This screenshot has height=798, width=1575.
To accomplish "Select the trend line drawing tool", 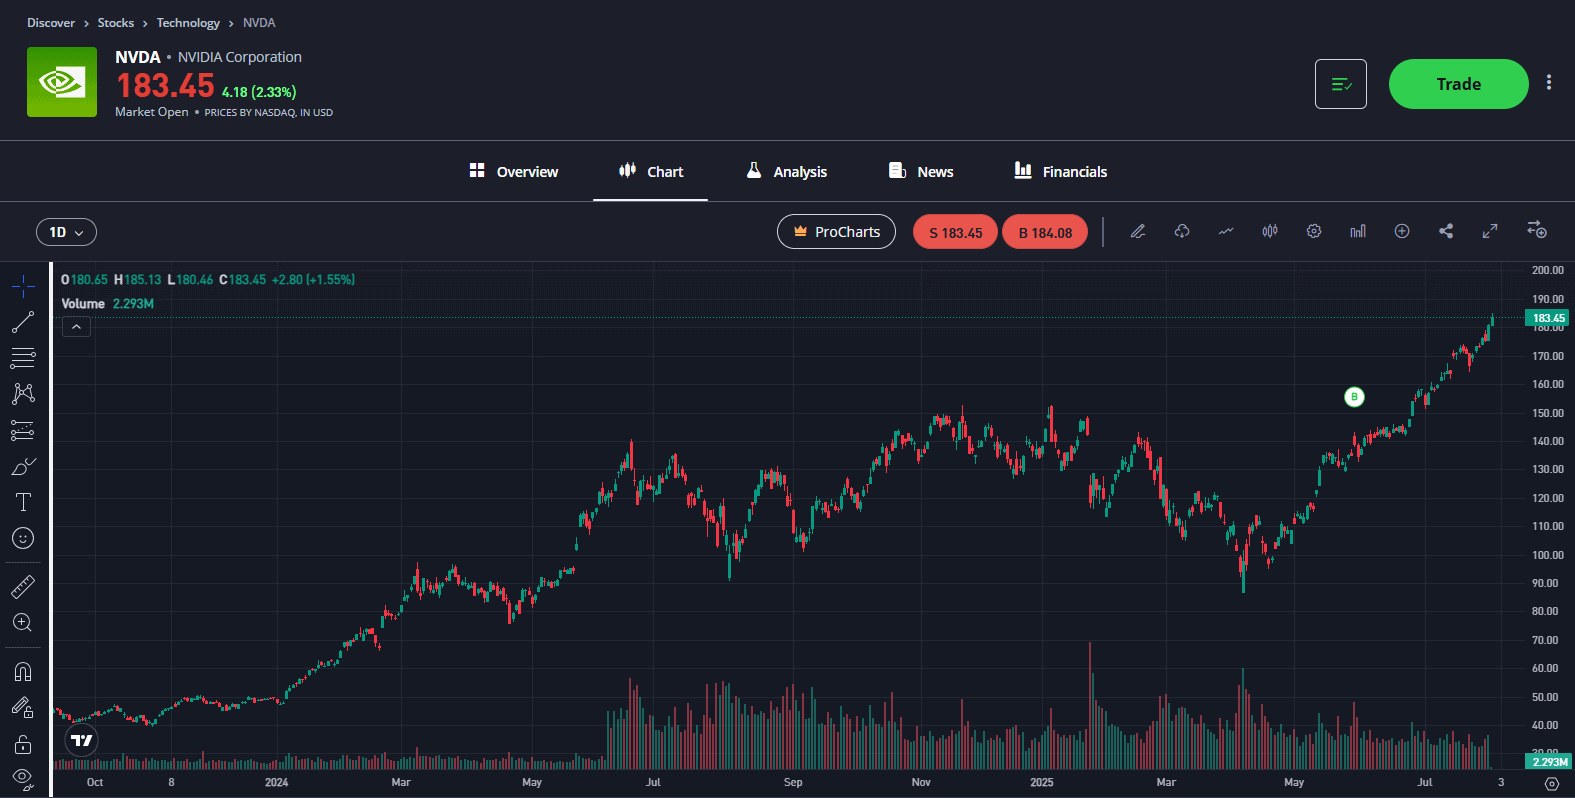I will (23, 322).
